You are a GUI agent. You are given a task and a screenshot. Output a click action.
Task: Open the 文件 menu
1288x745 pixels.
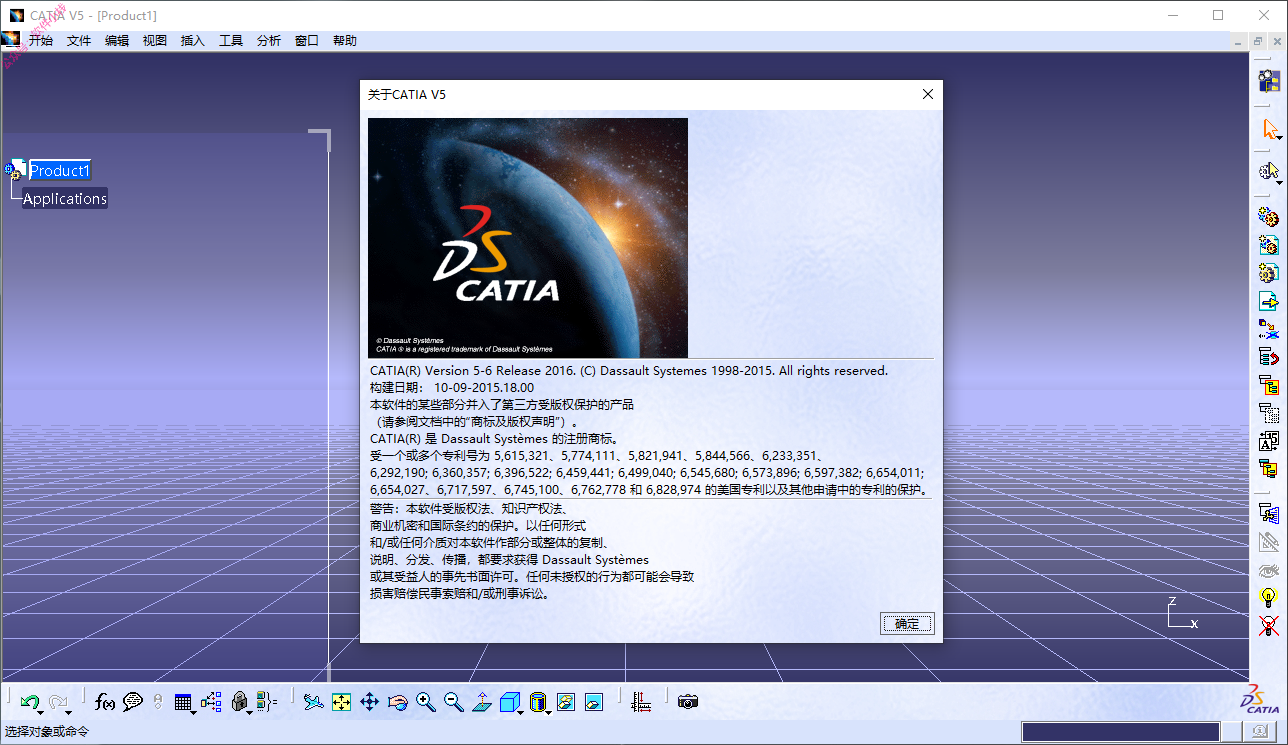click(79, 41)
